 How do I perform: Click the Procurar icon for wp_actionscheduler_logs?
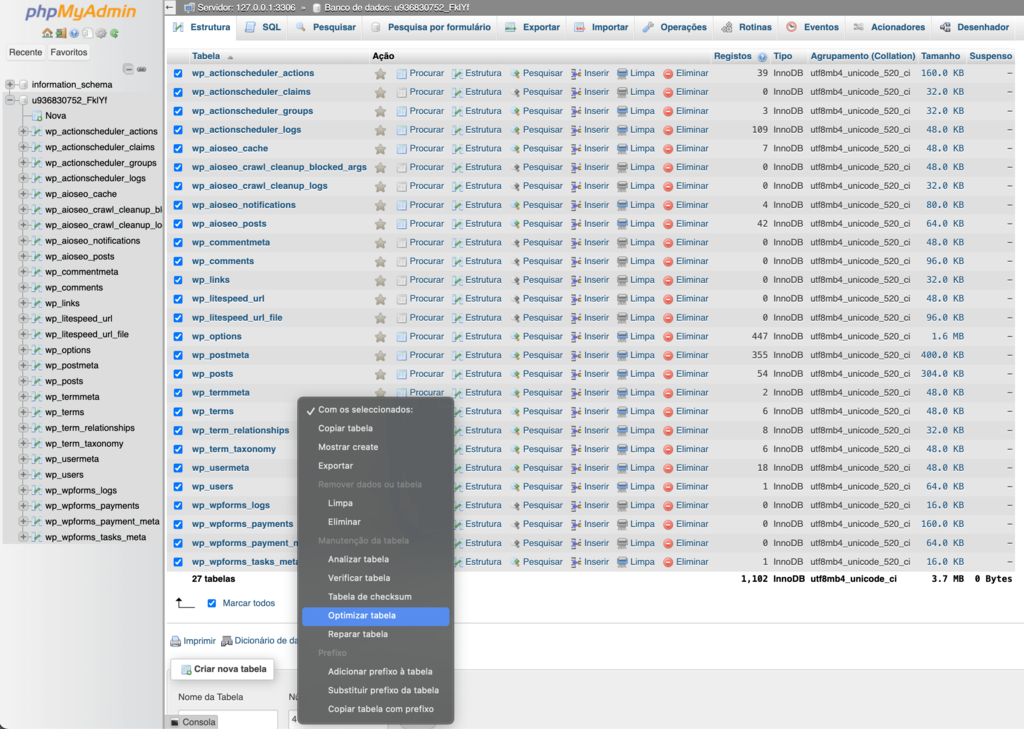click(402, 130)
